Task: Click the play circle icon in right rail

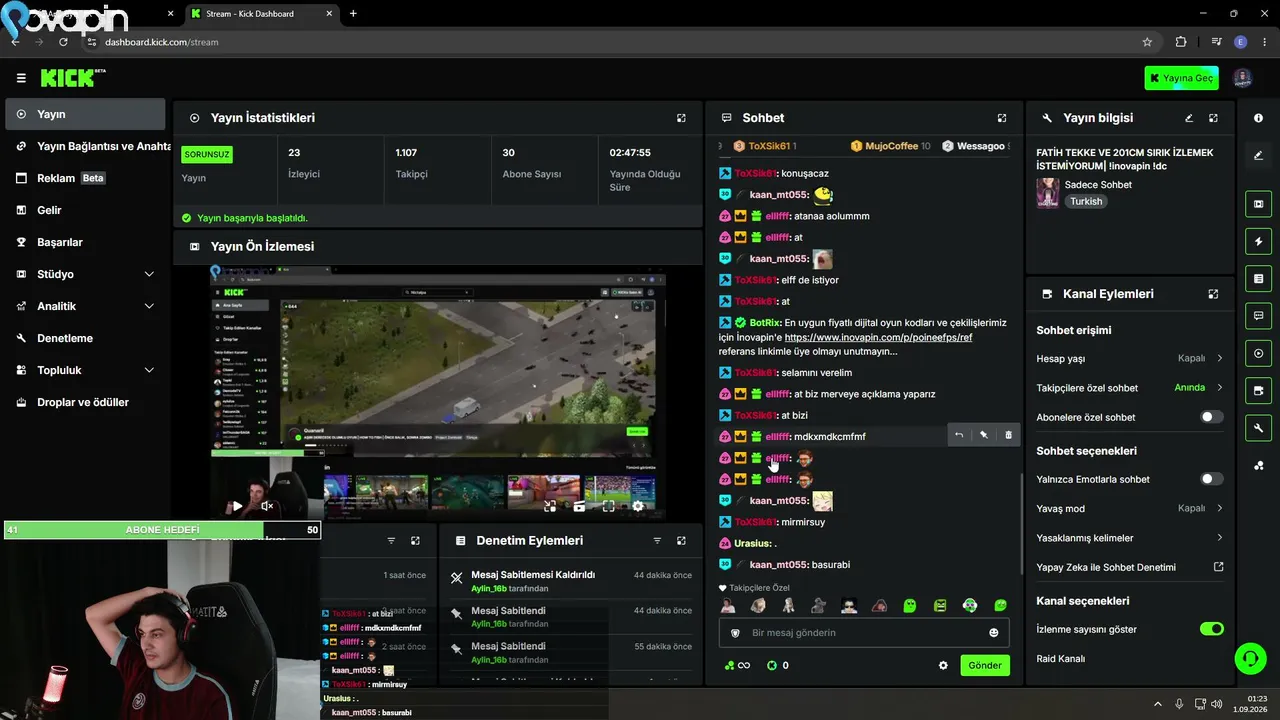Action: point(1258,353)
